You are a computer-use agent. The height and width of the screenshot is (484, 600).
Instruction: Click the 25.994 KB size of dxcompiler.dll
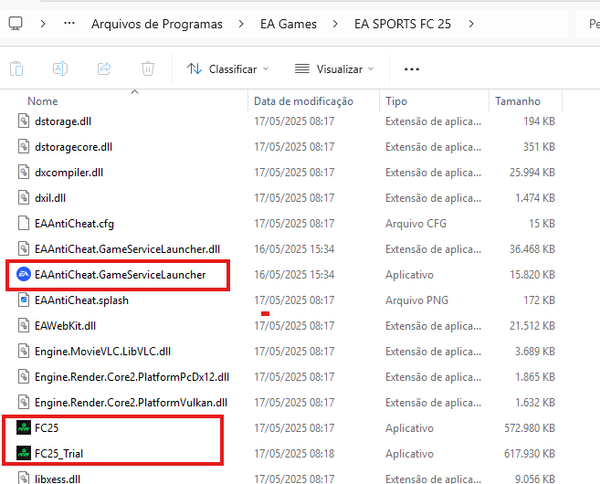tap(532, 172)
